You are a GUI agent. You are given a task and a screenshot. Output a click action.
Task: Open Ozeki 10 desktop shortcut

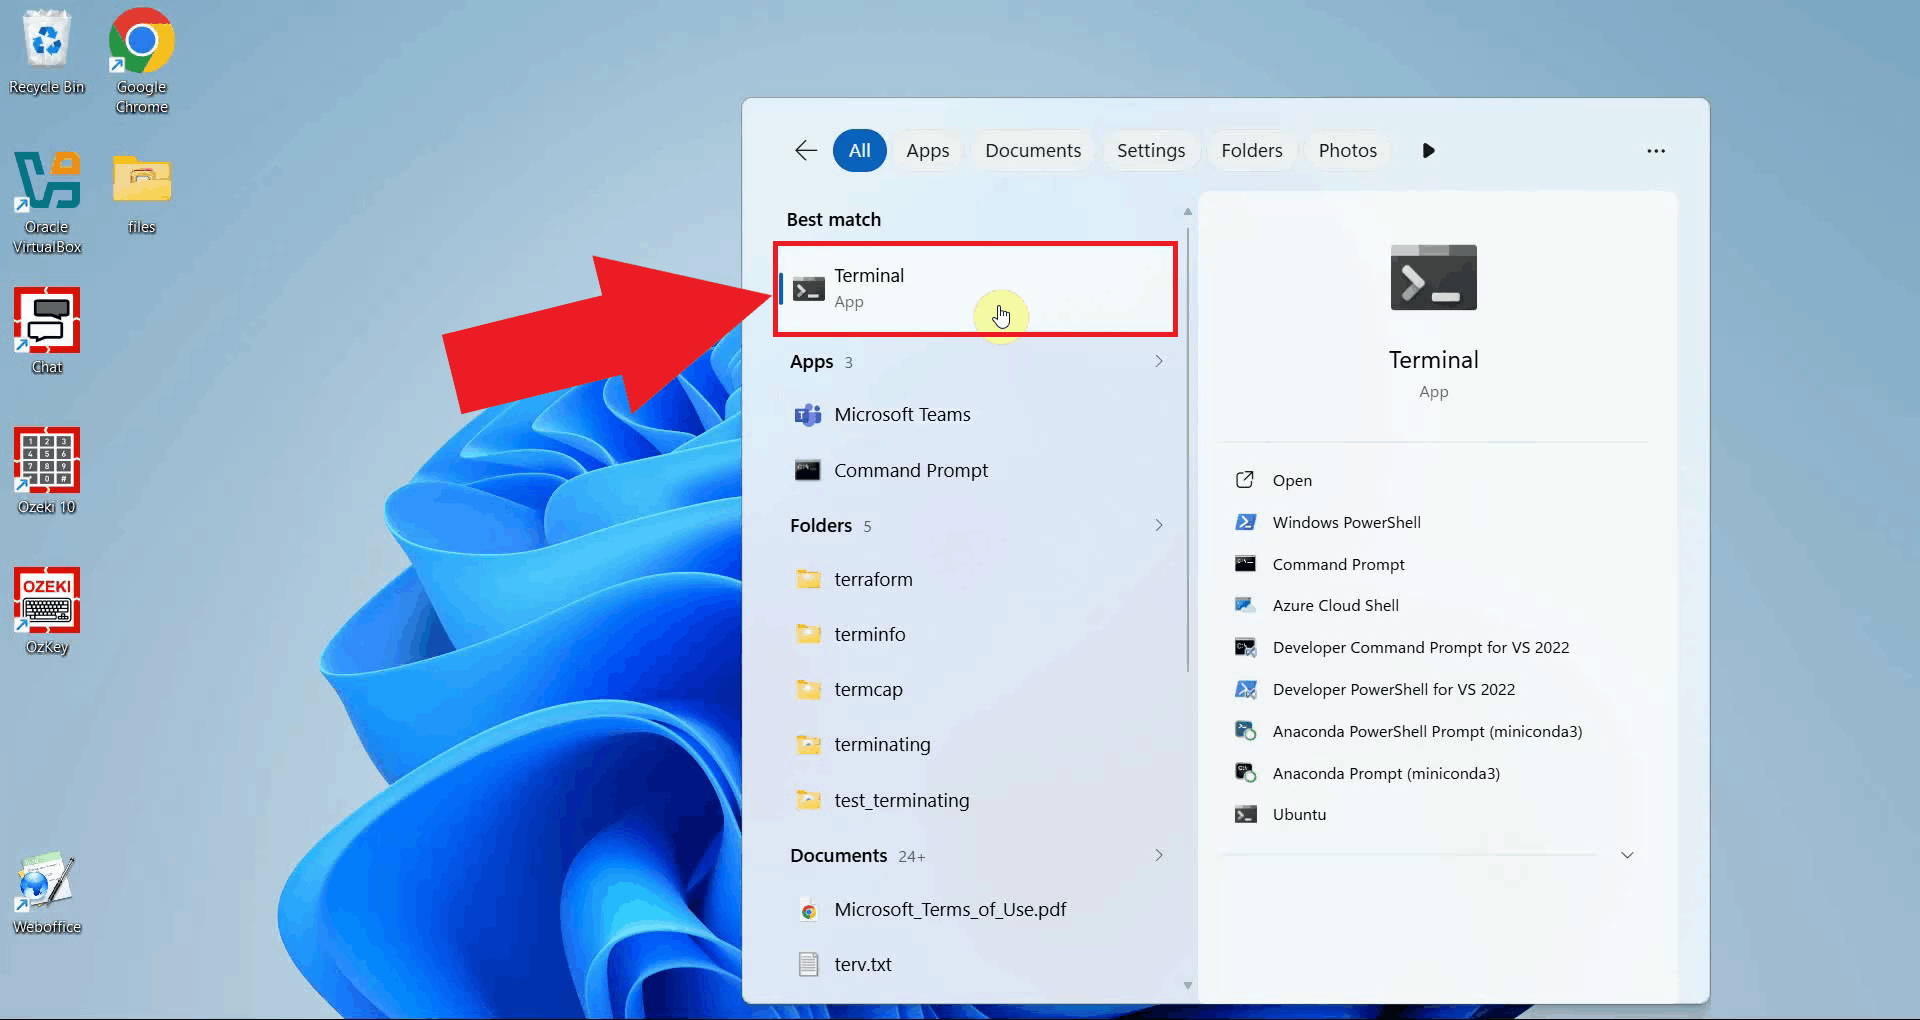[x=47, y=471]
